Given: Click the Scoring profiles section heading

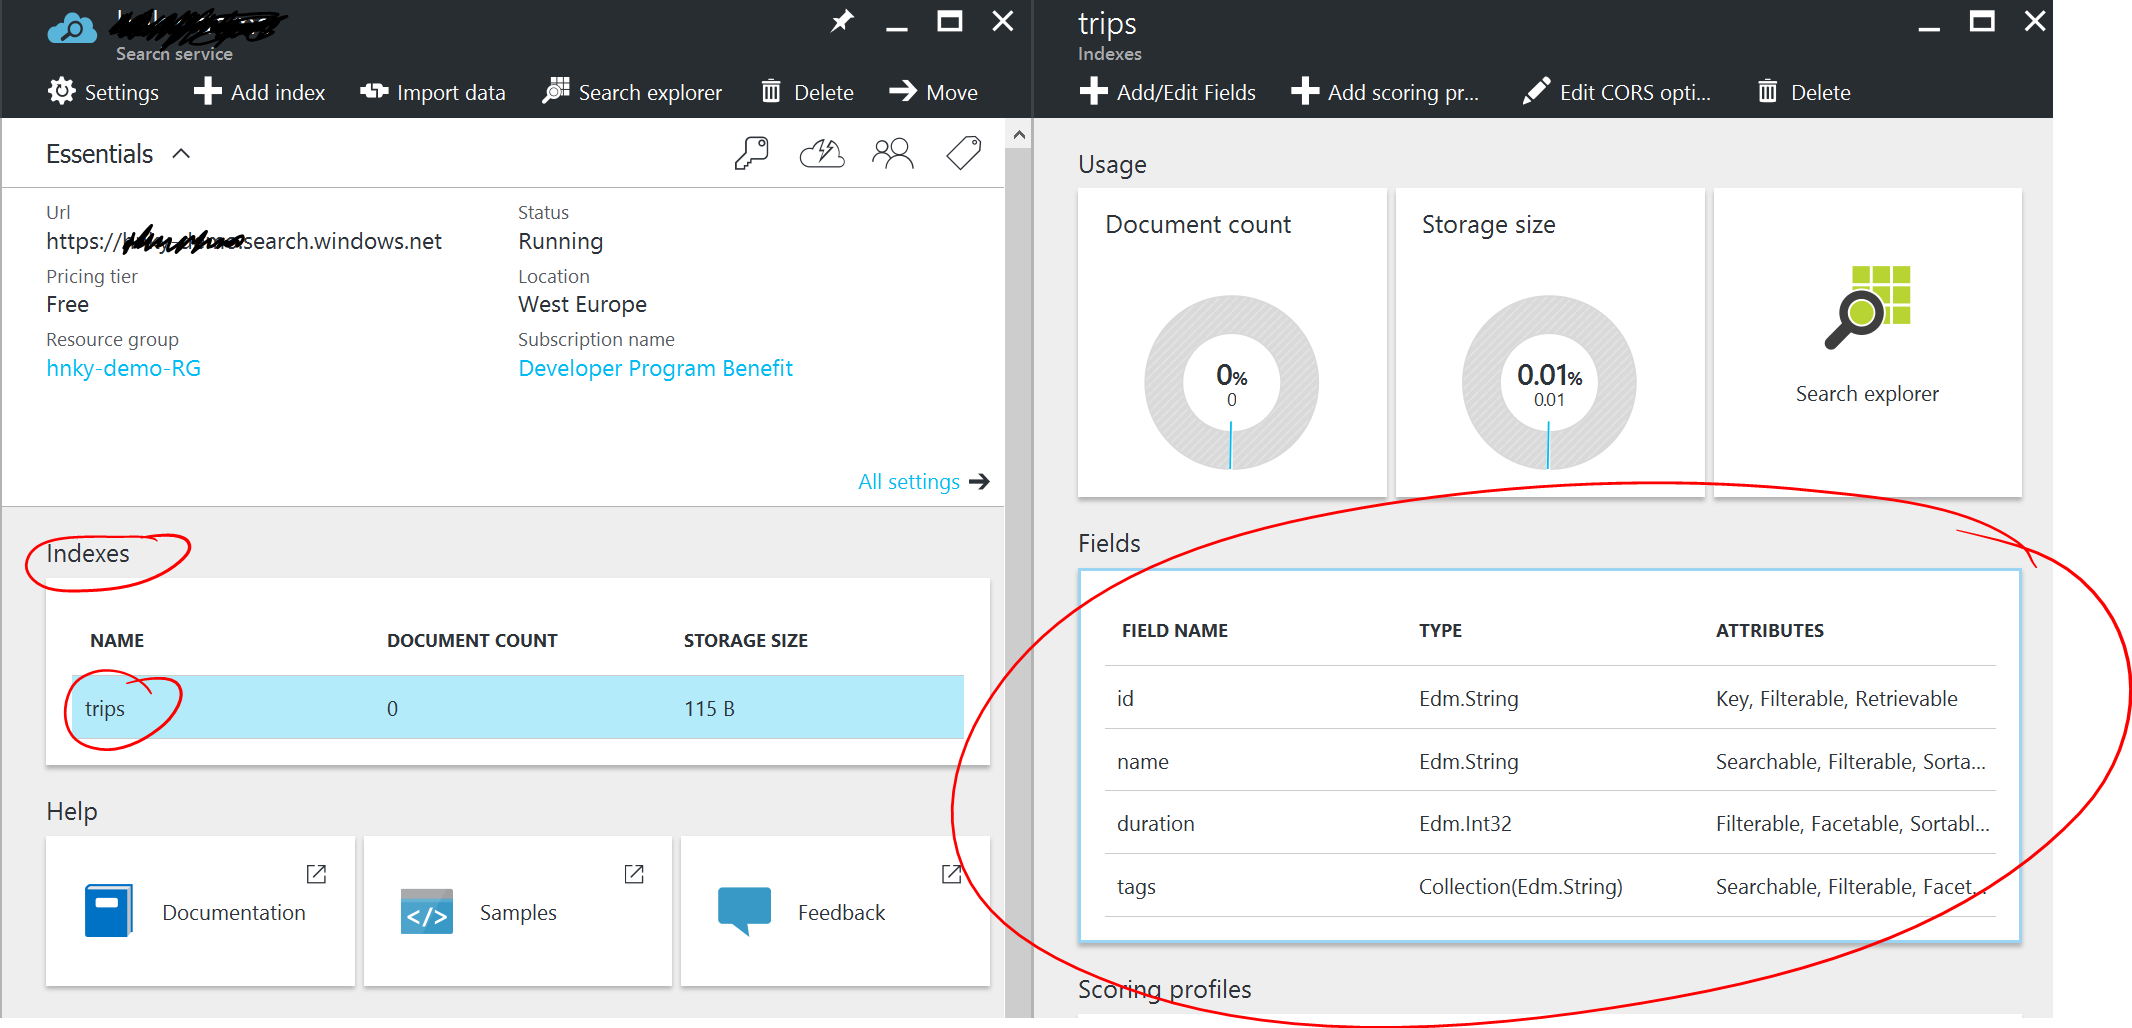Looking at the screenshot, I should pos(1165,989).
